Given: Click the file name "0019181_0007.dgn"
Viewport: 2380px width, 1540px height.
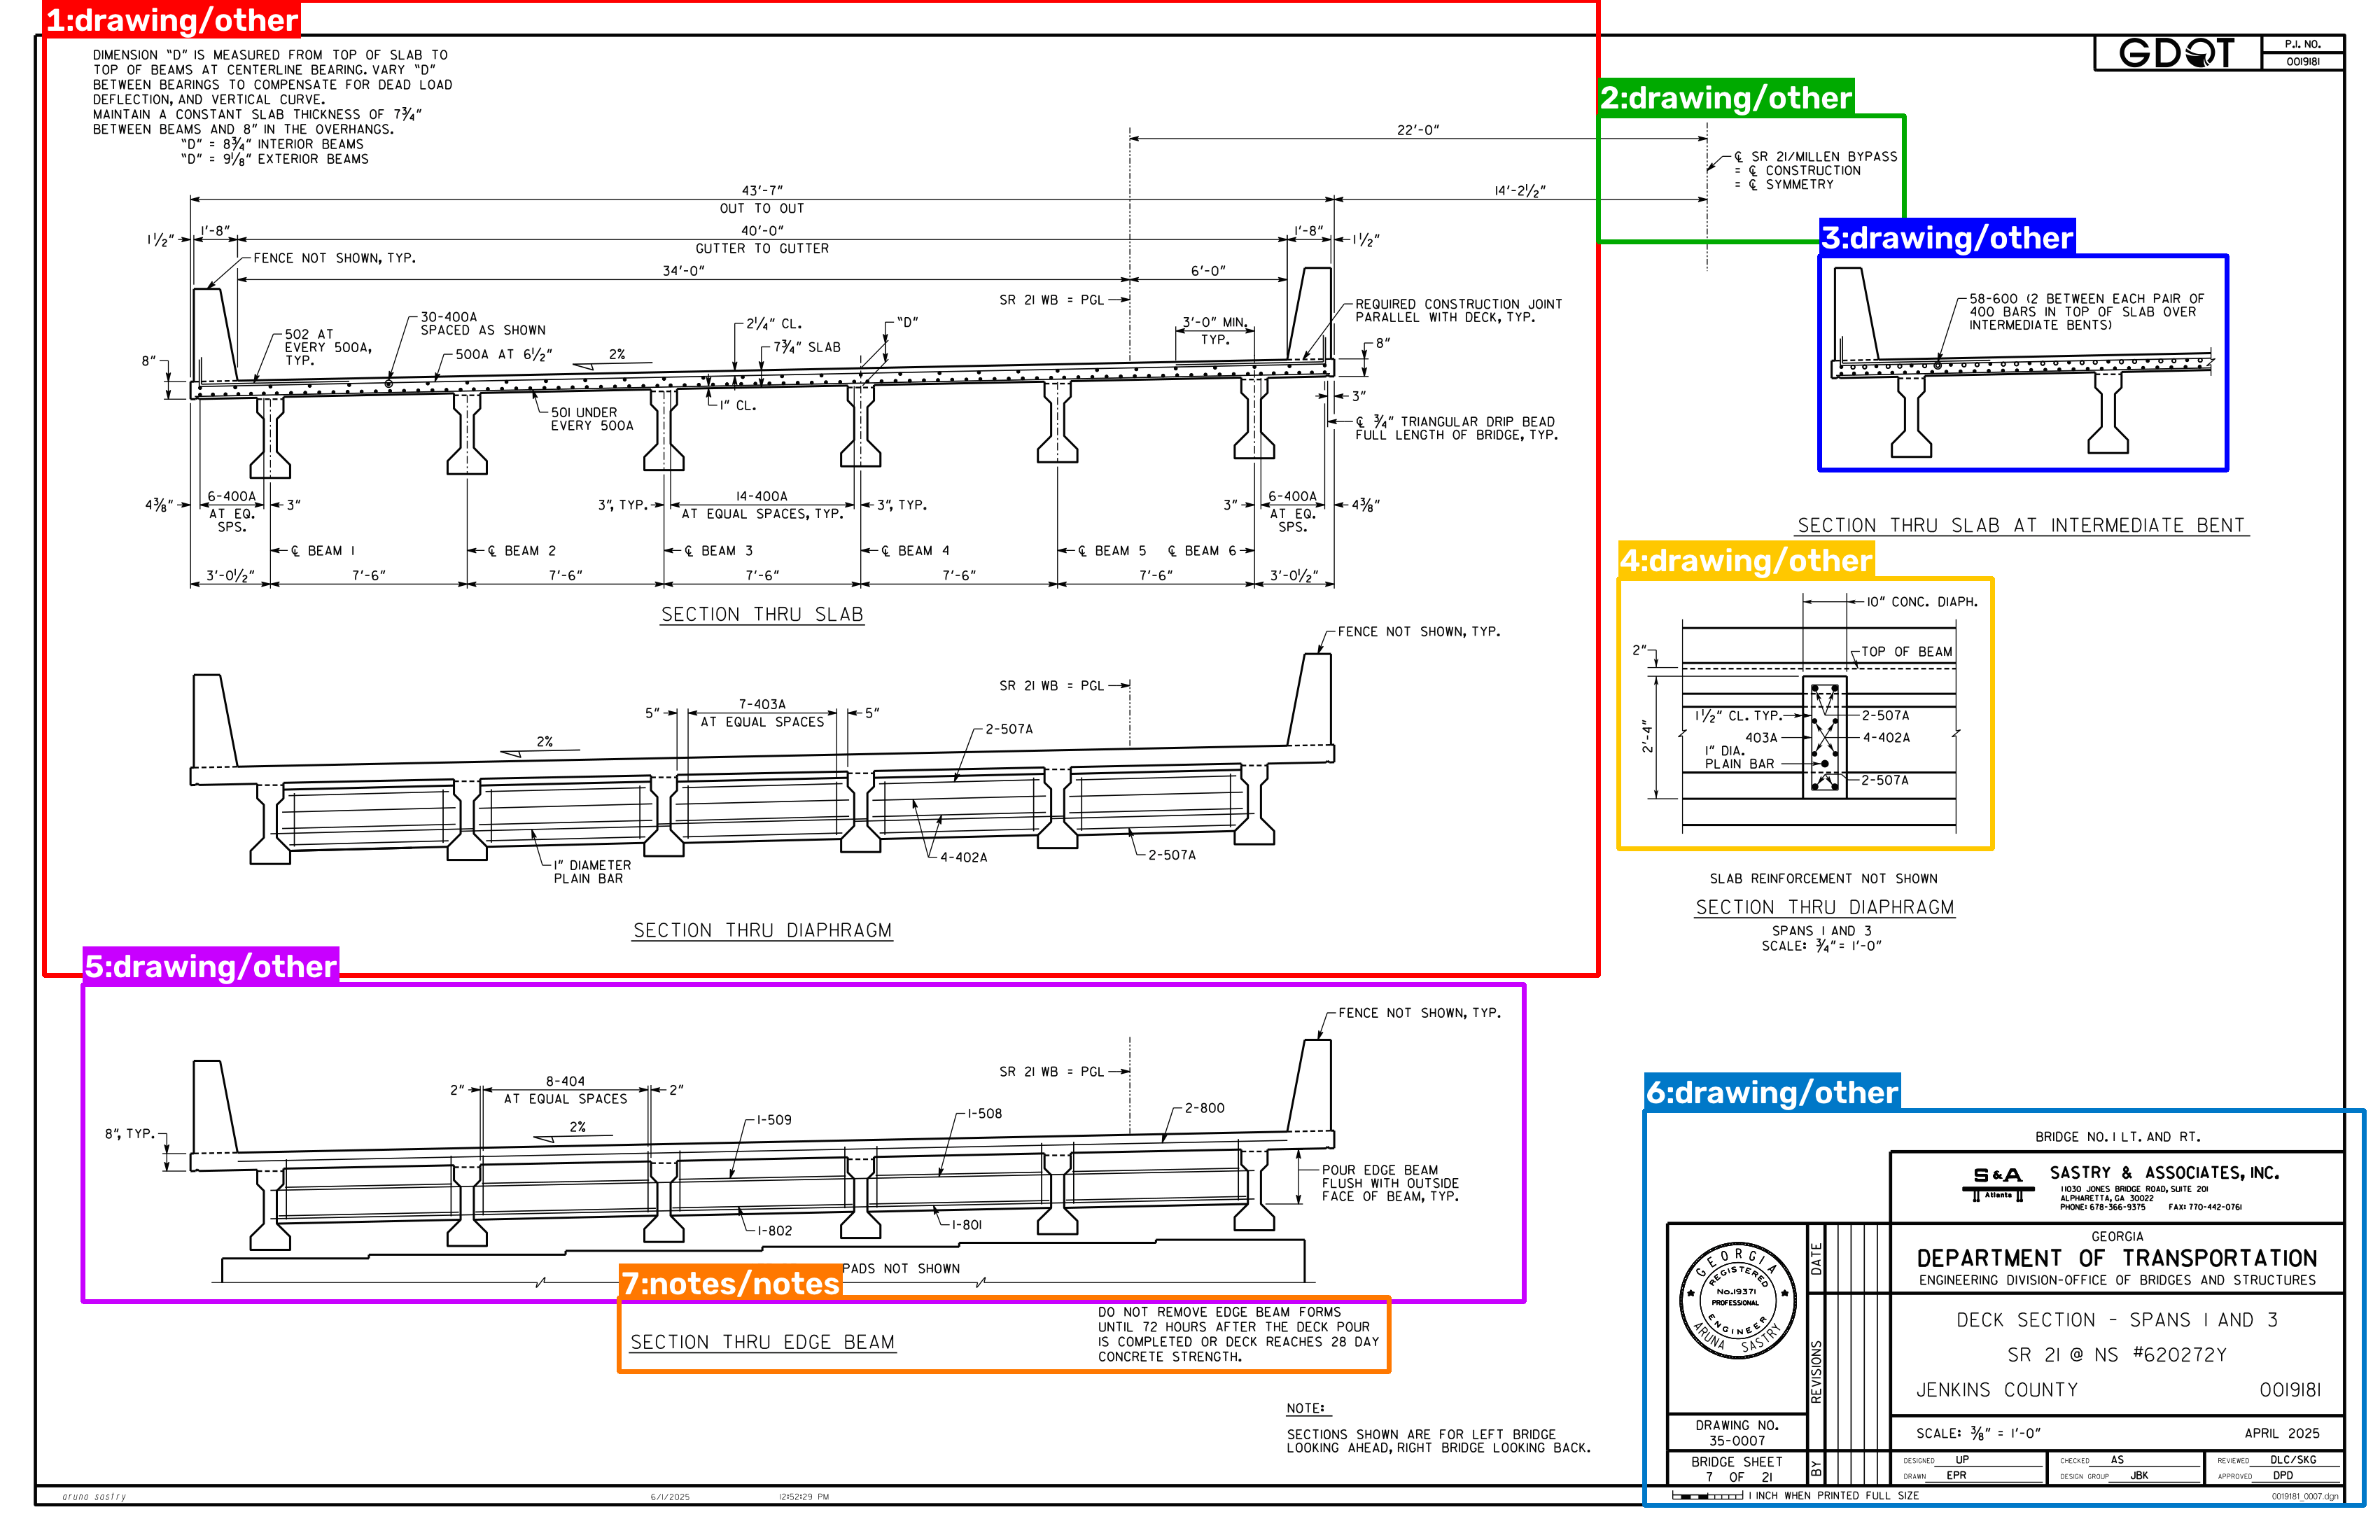Looking at the screenshot, I should click(2304, 1496).
